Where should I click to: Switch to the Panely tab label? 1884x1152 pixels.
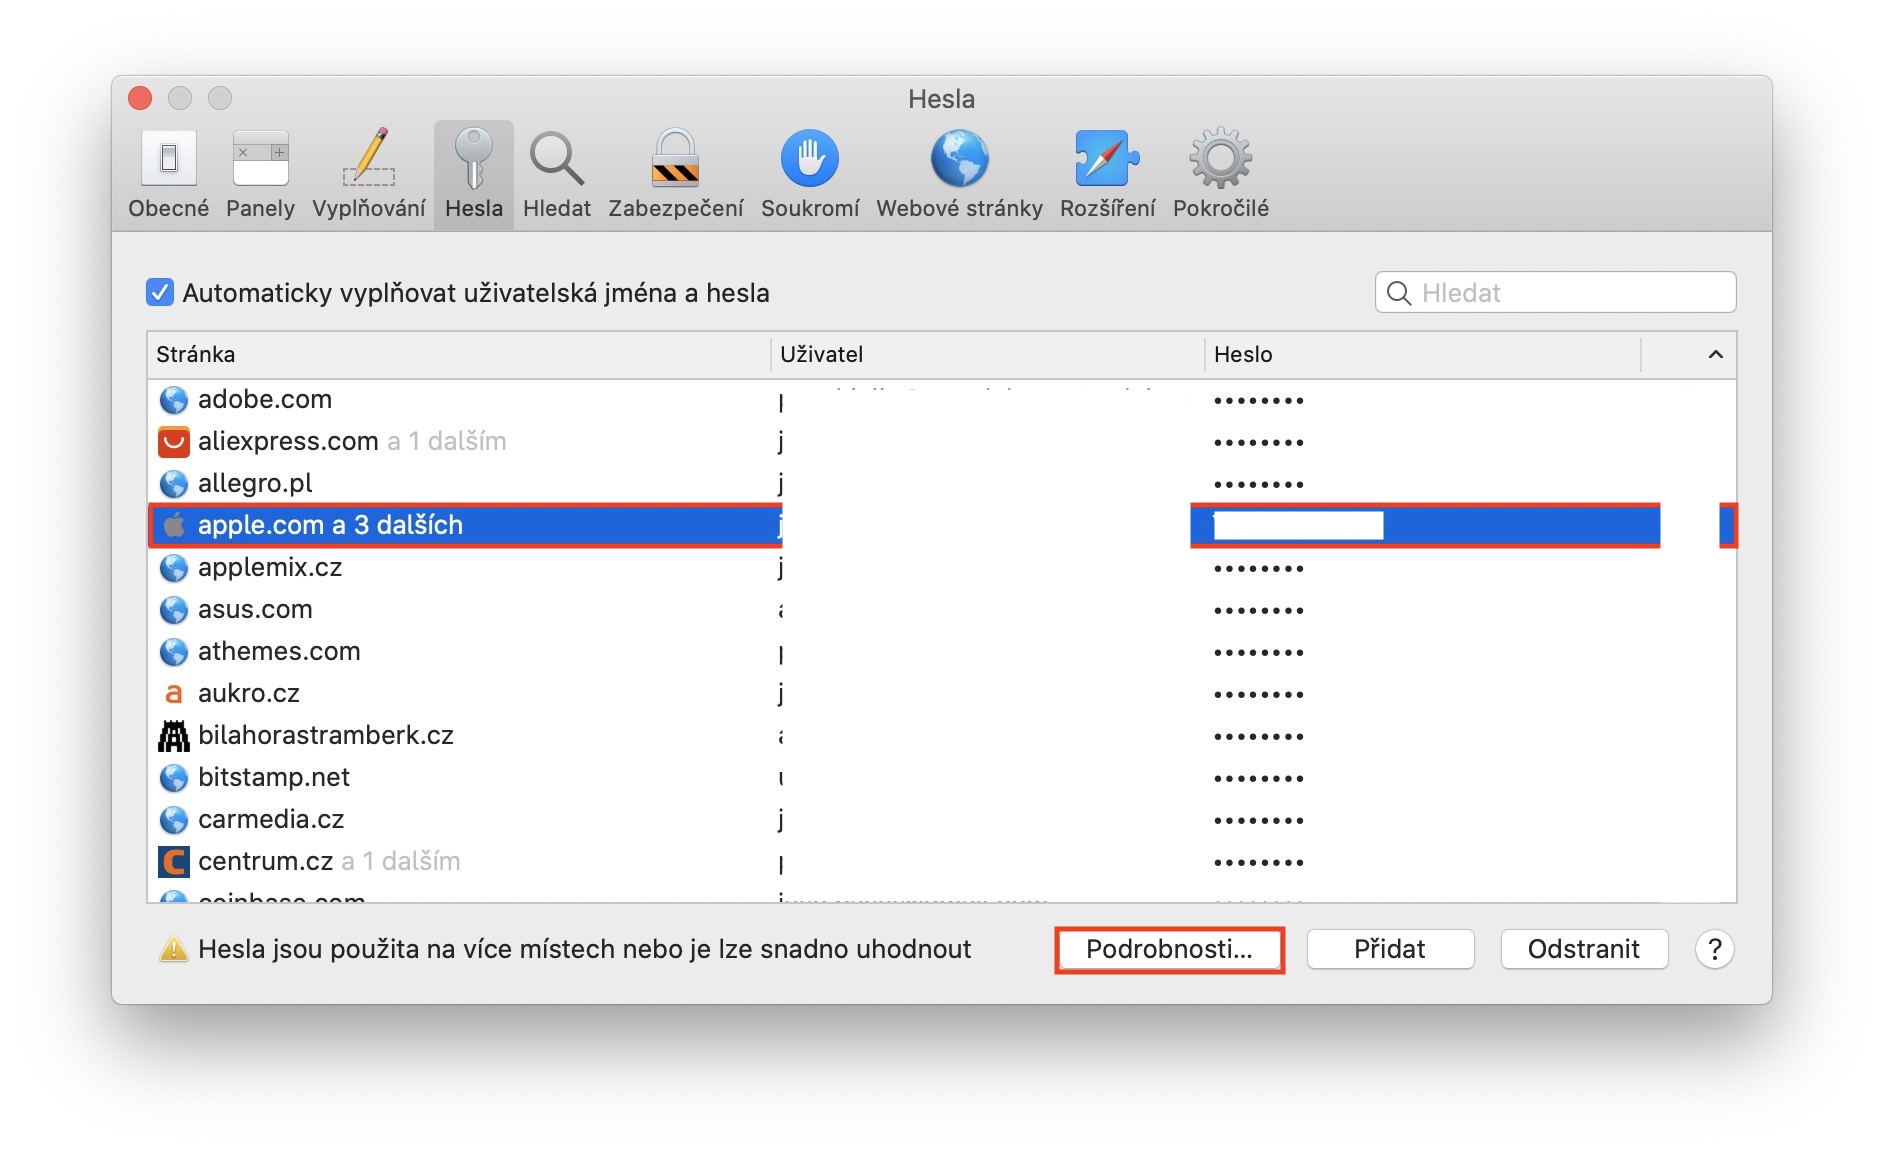260,208
